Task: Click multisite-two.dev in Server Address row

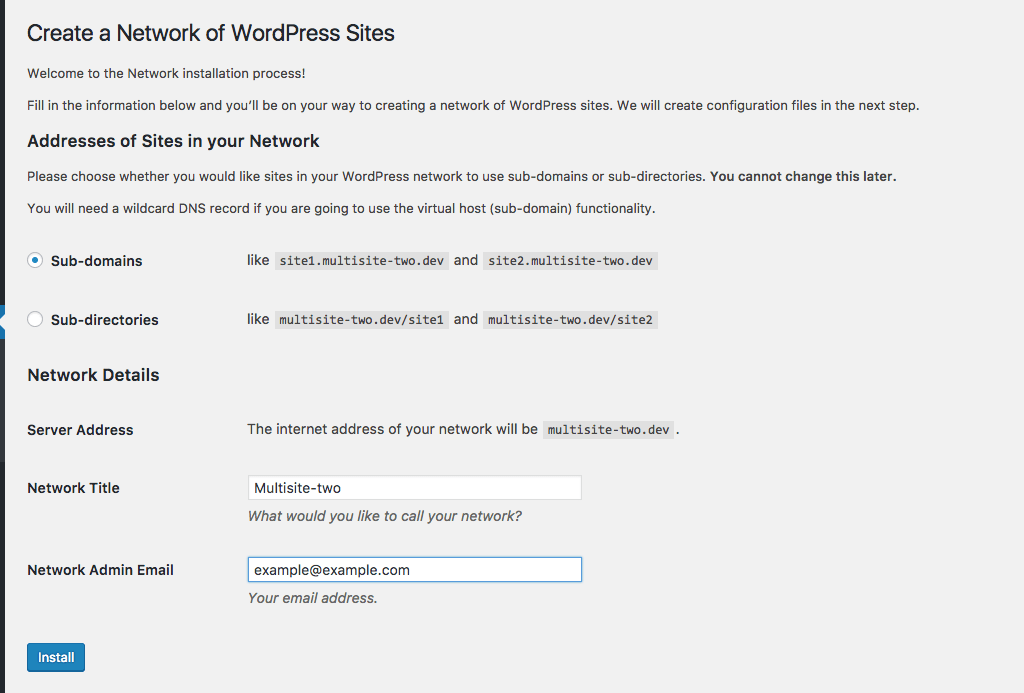Action: (609, 430)
